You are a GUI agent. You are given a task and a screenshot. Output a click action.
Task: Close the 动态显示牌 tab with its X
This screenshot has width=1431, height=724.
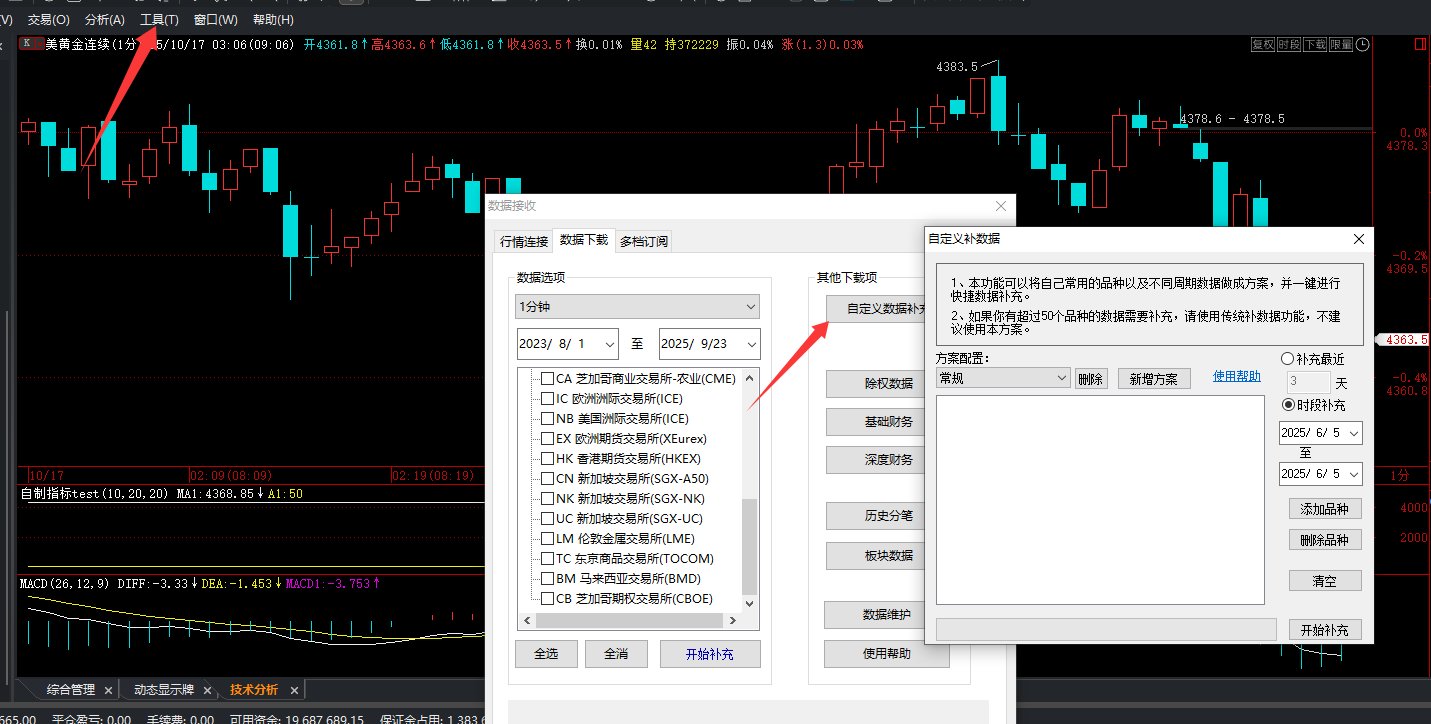pyautogui.click(x=207, y=690)
